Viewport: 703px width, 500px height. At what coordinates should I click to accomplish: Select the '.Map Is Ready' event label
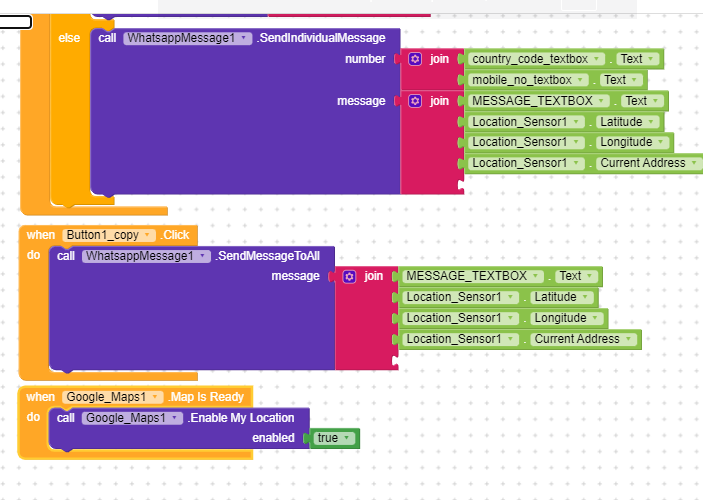coord(206,397)
